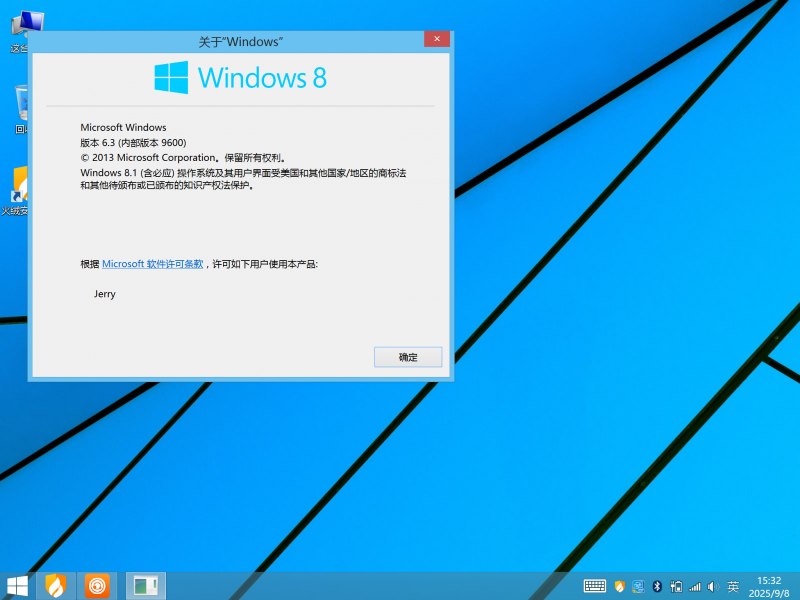The width and height of the screenshot is (800, 600).
Task: Click the Bluetooth tray icon
Action: click(x=657, y=586)
